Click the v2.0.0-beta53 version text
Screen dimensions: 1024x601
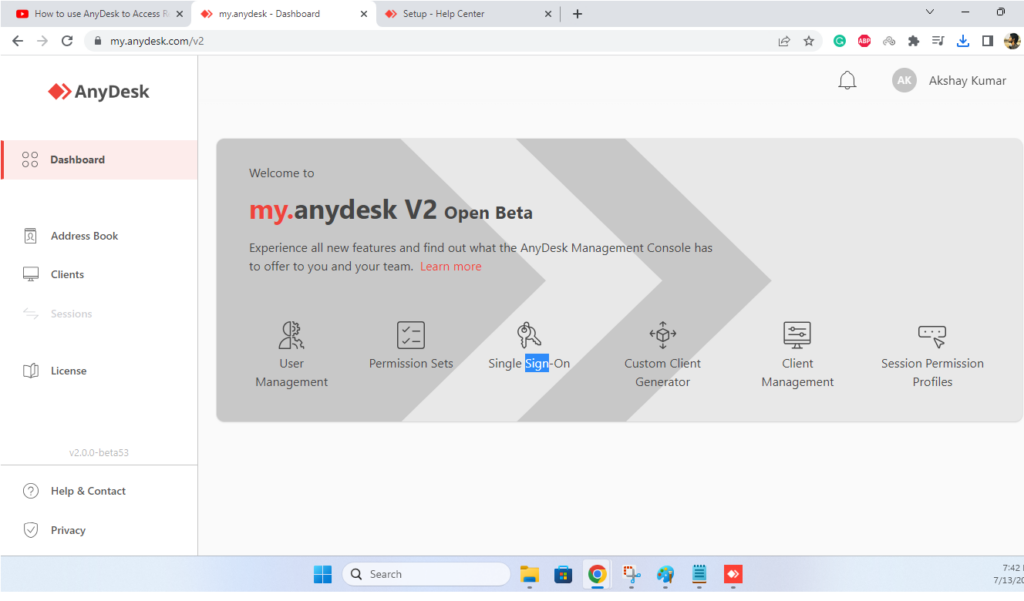point(99,452)
